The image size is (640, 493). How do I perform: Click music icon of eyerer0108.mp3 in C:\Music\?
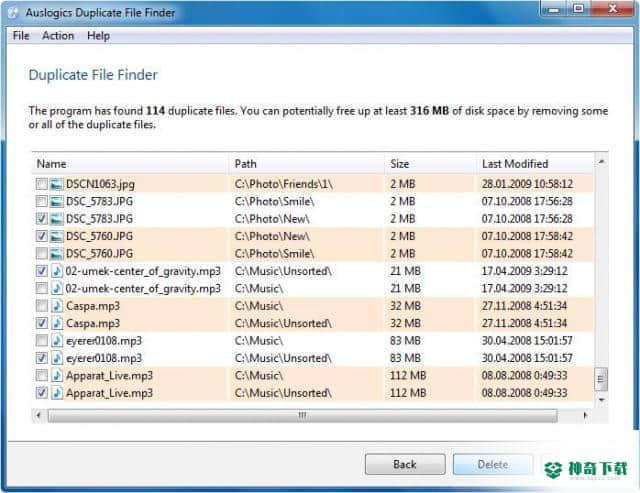[x=57, y=340]
